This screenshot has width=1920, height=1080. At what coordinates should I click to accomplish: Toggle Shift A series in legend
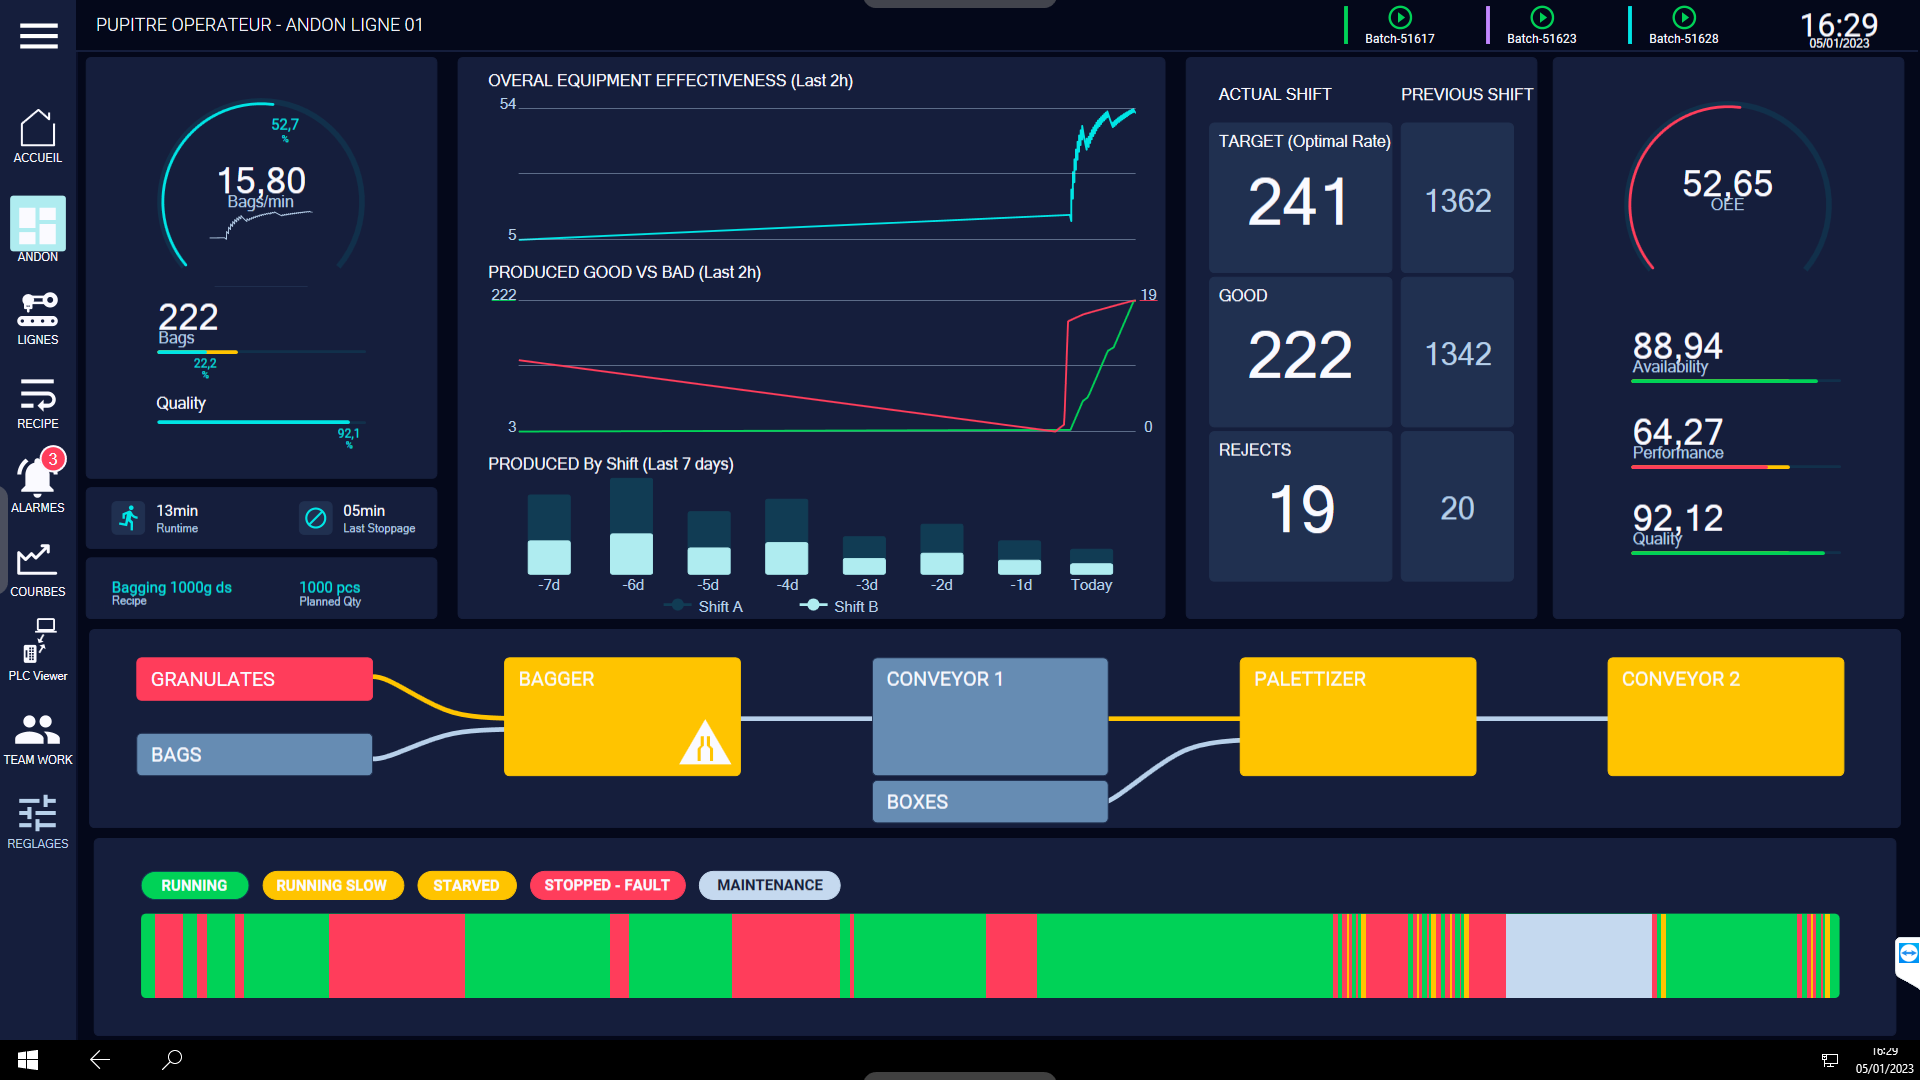pos(707,606)
